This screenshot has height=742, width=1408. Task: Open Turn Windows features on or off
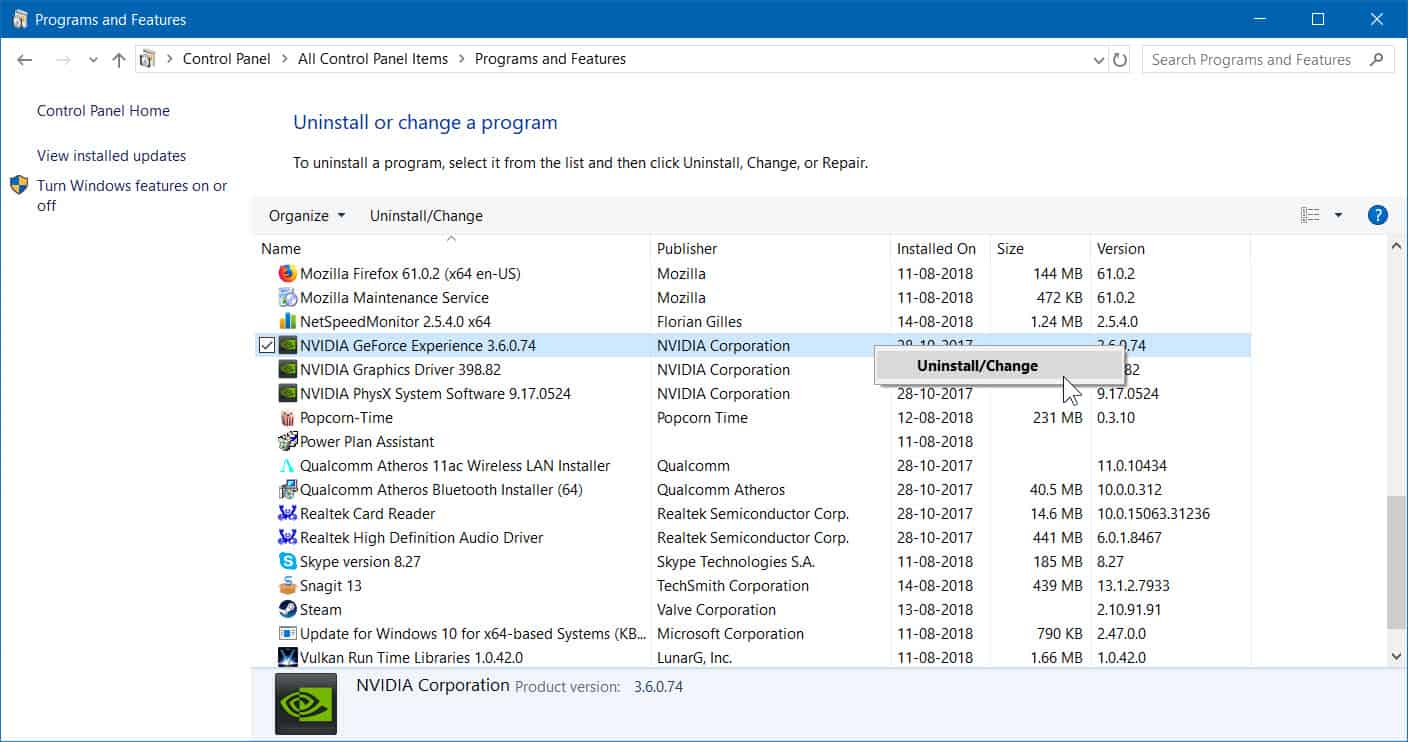132,195
